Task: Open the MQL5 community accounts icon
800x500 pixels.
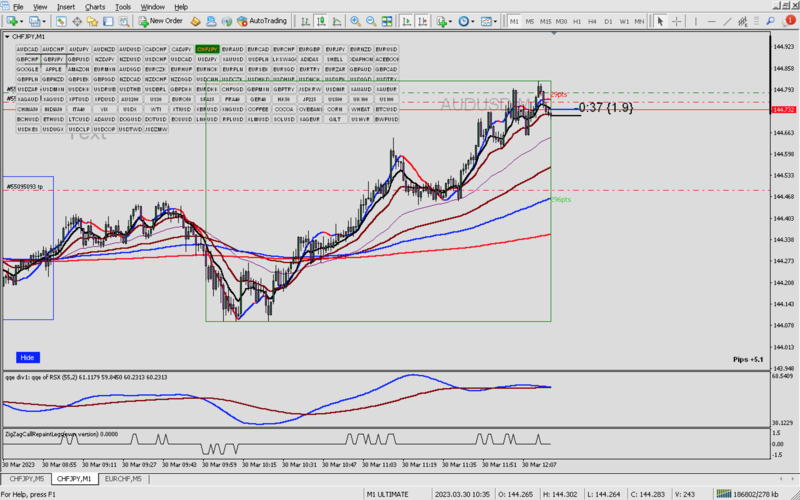Action: [x=211, y=21]
